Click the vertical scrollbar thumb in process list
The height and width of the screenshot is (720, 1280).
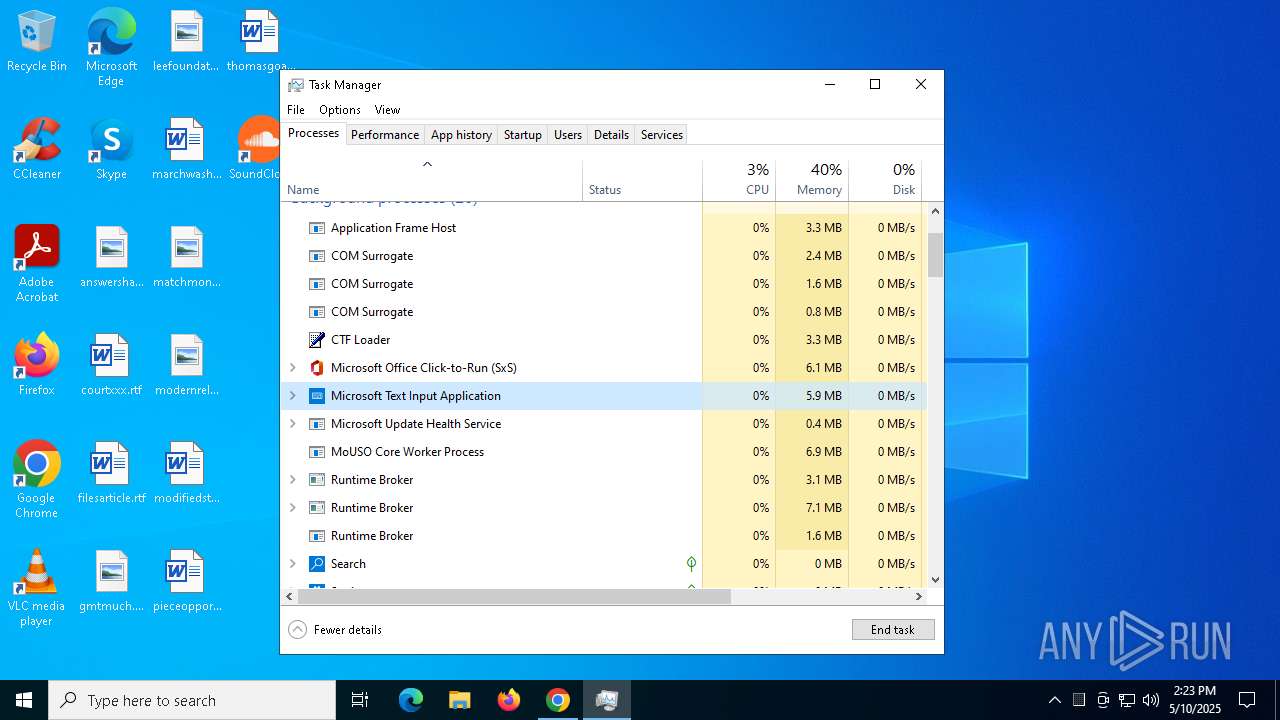pos(935,255)
